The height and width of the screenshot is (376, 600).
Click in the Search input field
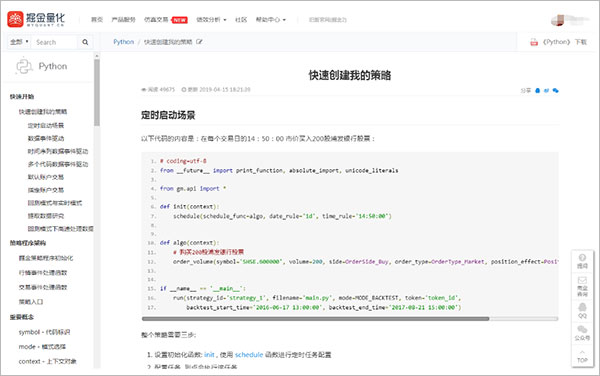(x=55, y=42)
